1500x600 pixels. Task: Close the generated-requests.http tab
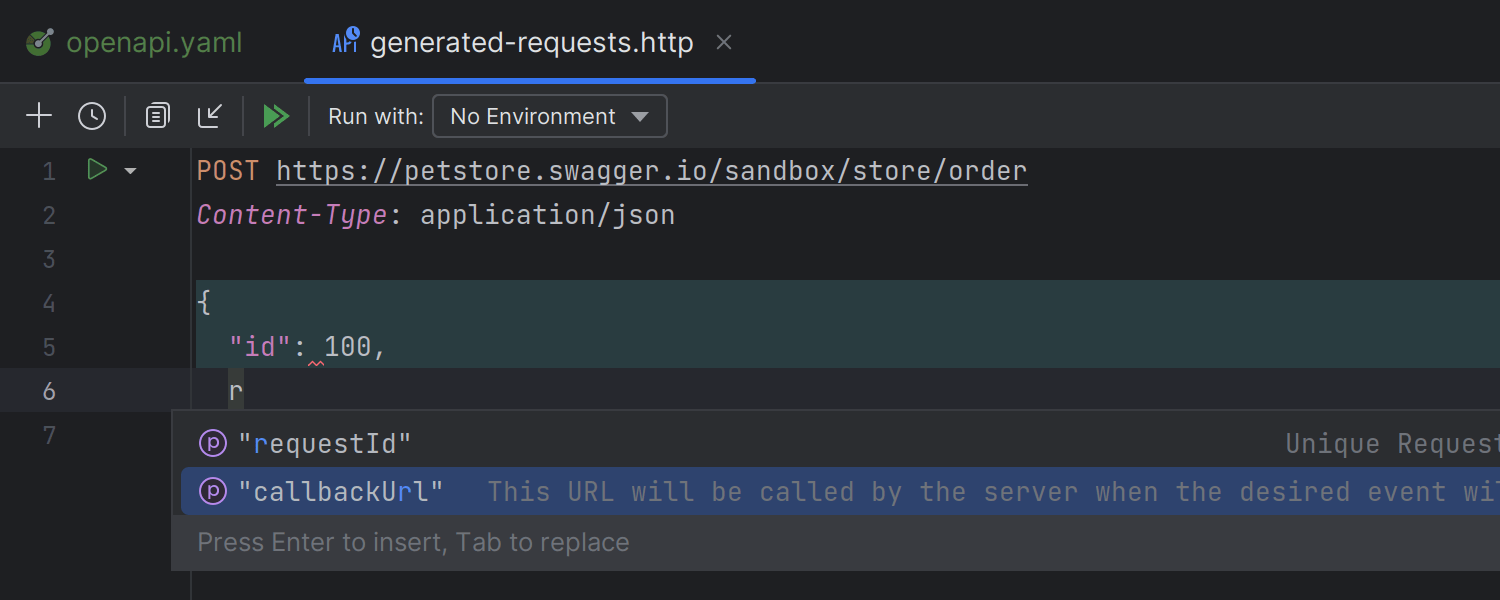pyautogui.click(x=723, y=42)
